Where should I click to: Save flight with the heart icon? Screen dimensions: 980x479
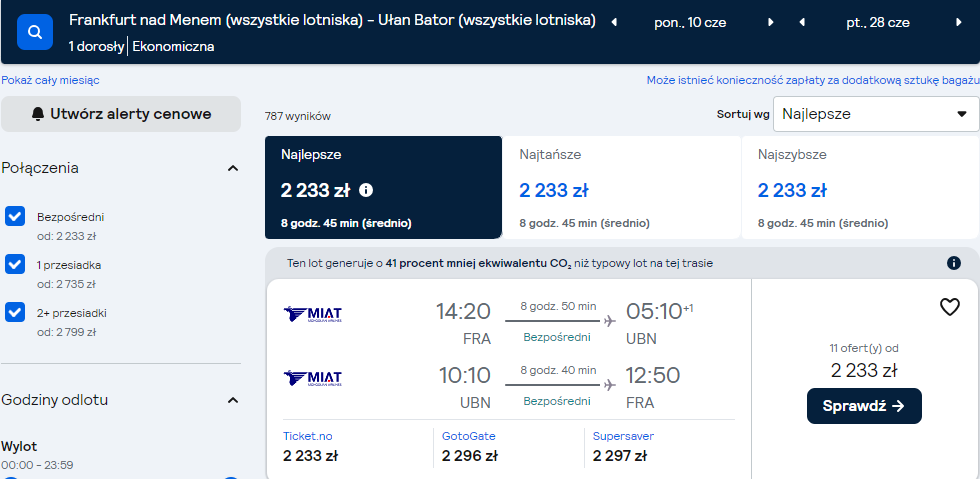coord(949,307)
